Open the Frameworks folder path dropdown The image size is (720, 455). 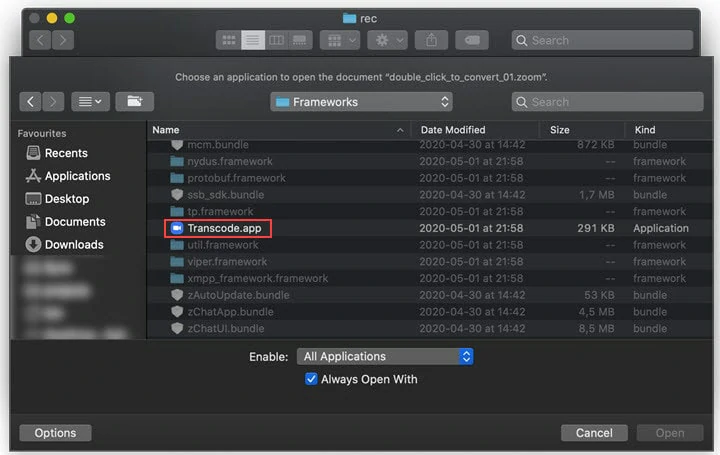click(361, 101)
